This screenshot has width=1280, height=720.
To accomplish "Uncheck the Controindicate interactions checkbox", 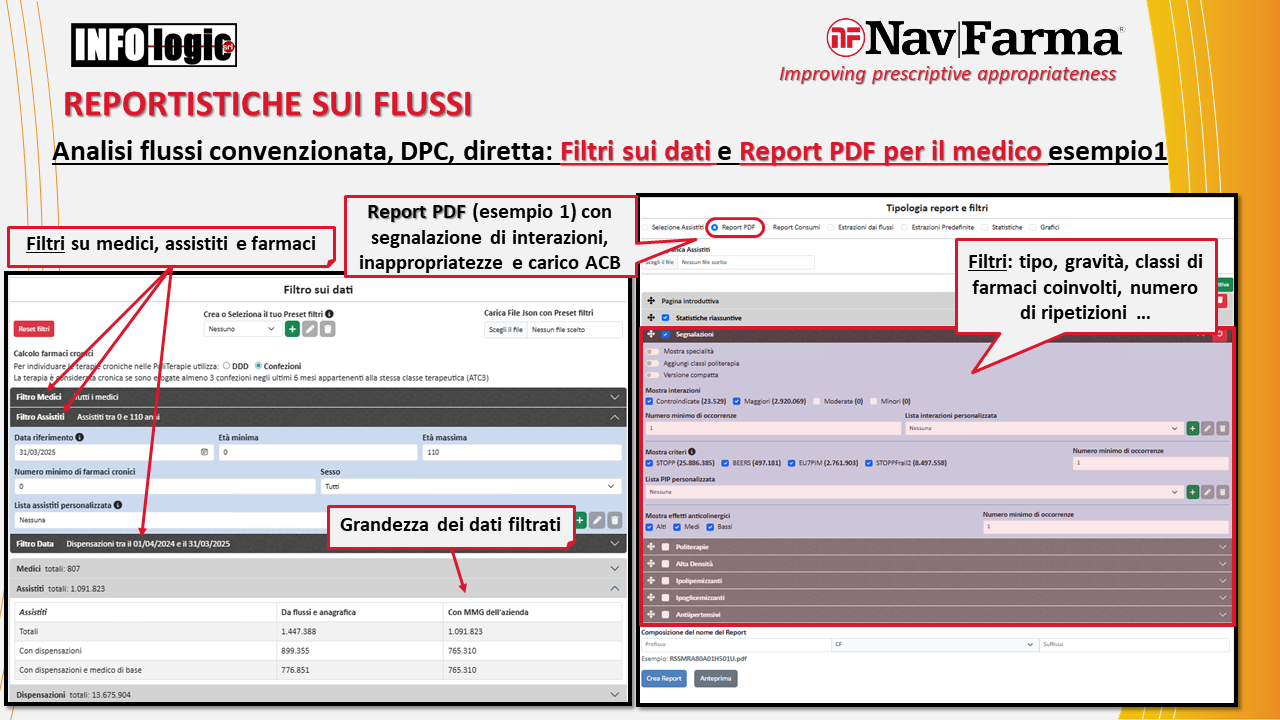I will tap(650, 401).
